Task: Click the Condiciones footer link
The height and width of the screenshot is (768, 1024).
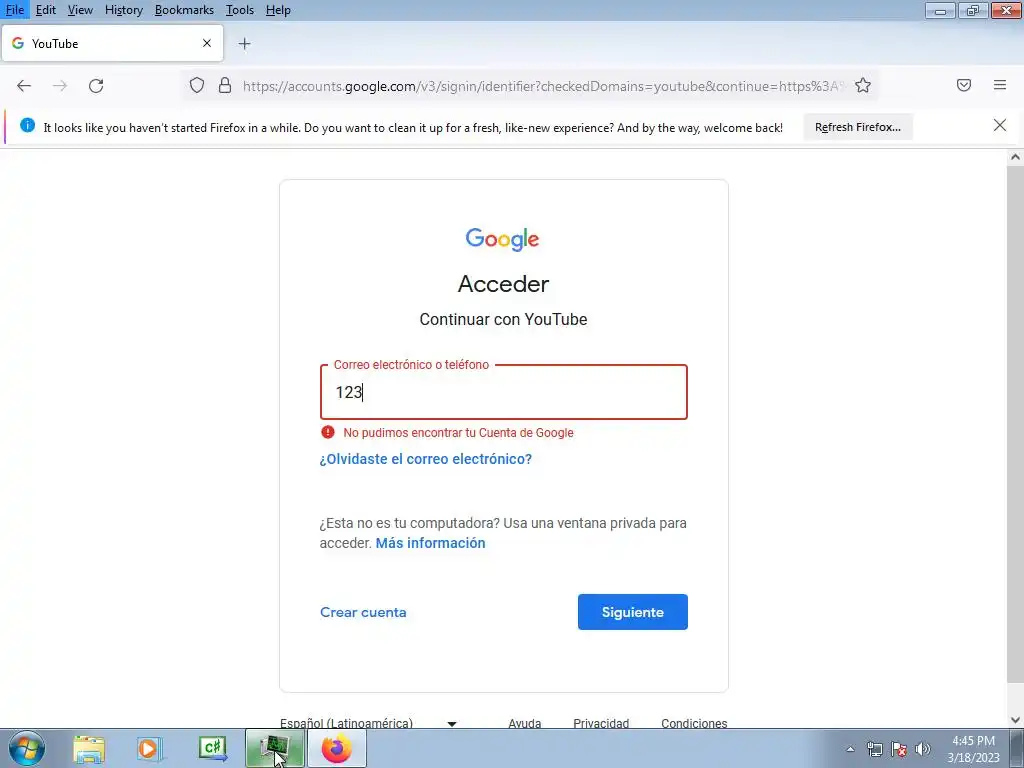Action: (x=694, y=723)
